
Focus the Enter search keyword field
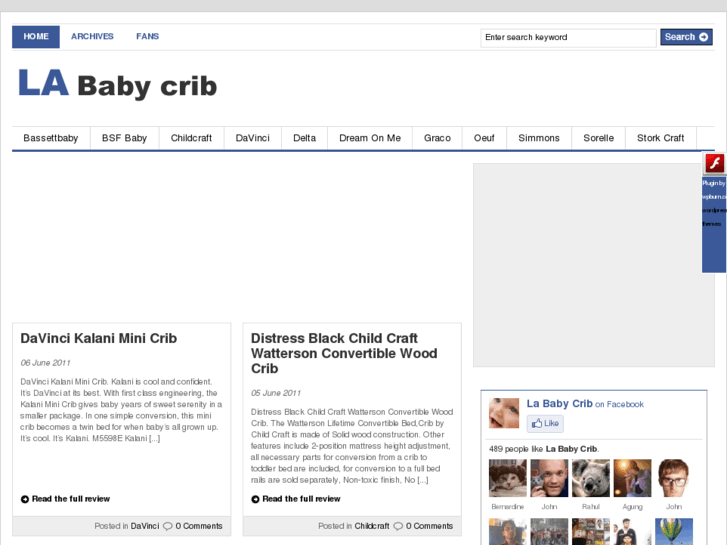[x=568, y=38]
